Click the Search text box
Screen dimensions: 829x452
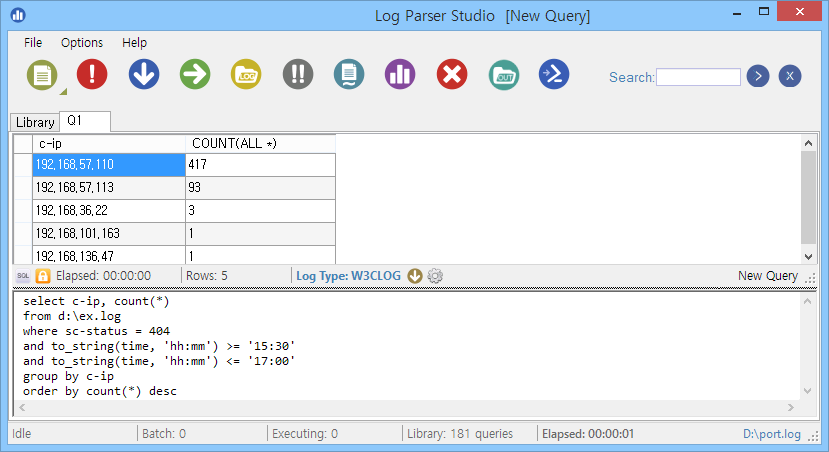[698, 77]
